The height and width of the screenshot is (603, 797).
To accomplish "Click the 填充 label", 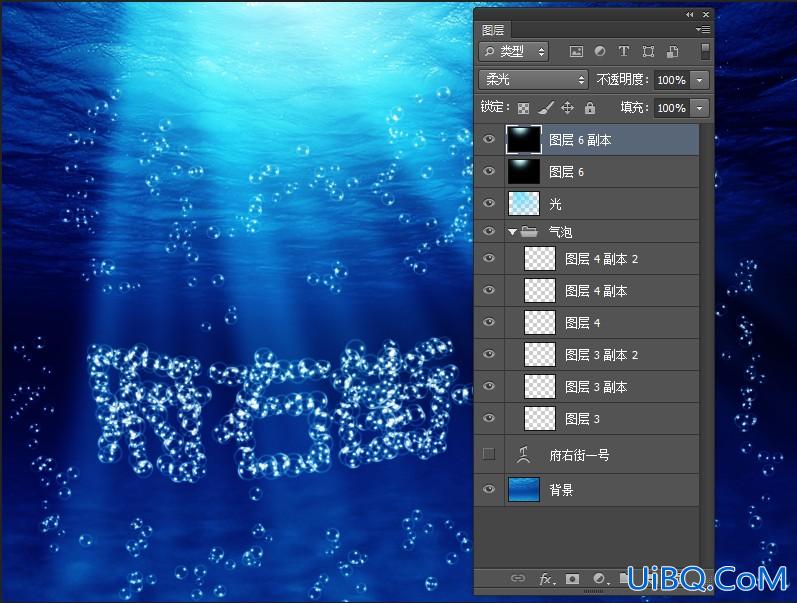I will [x=634, y=108].
